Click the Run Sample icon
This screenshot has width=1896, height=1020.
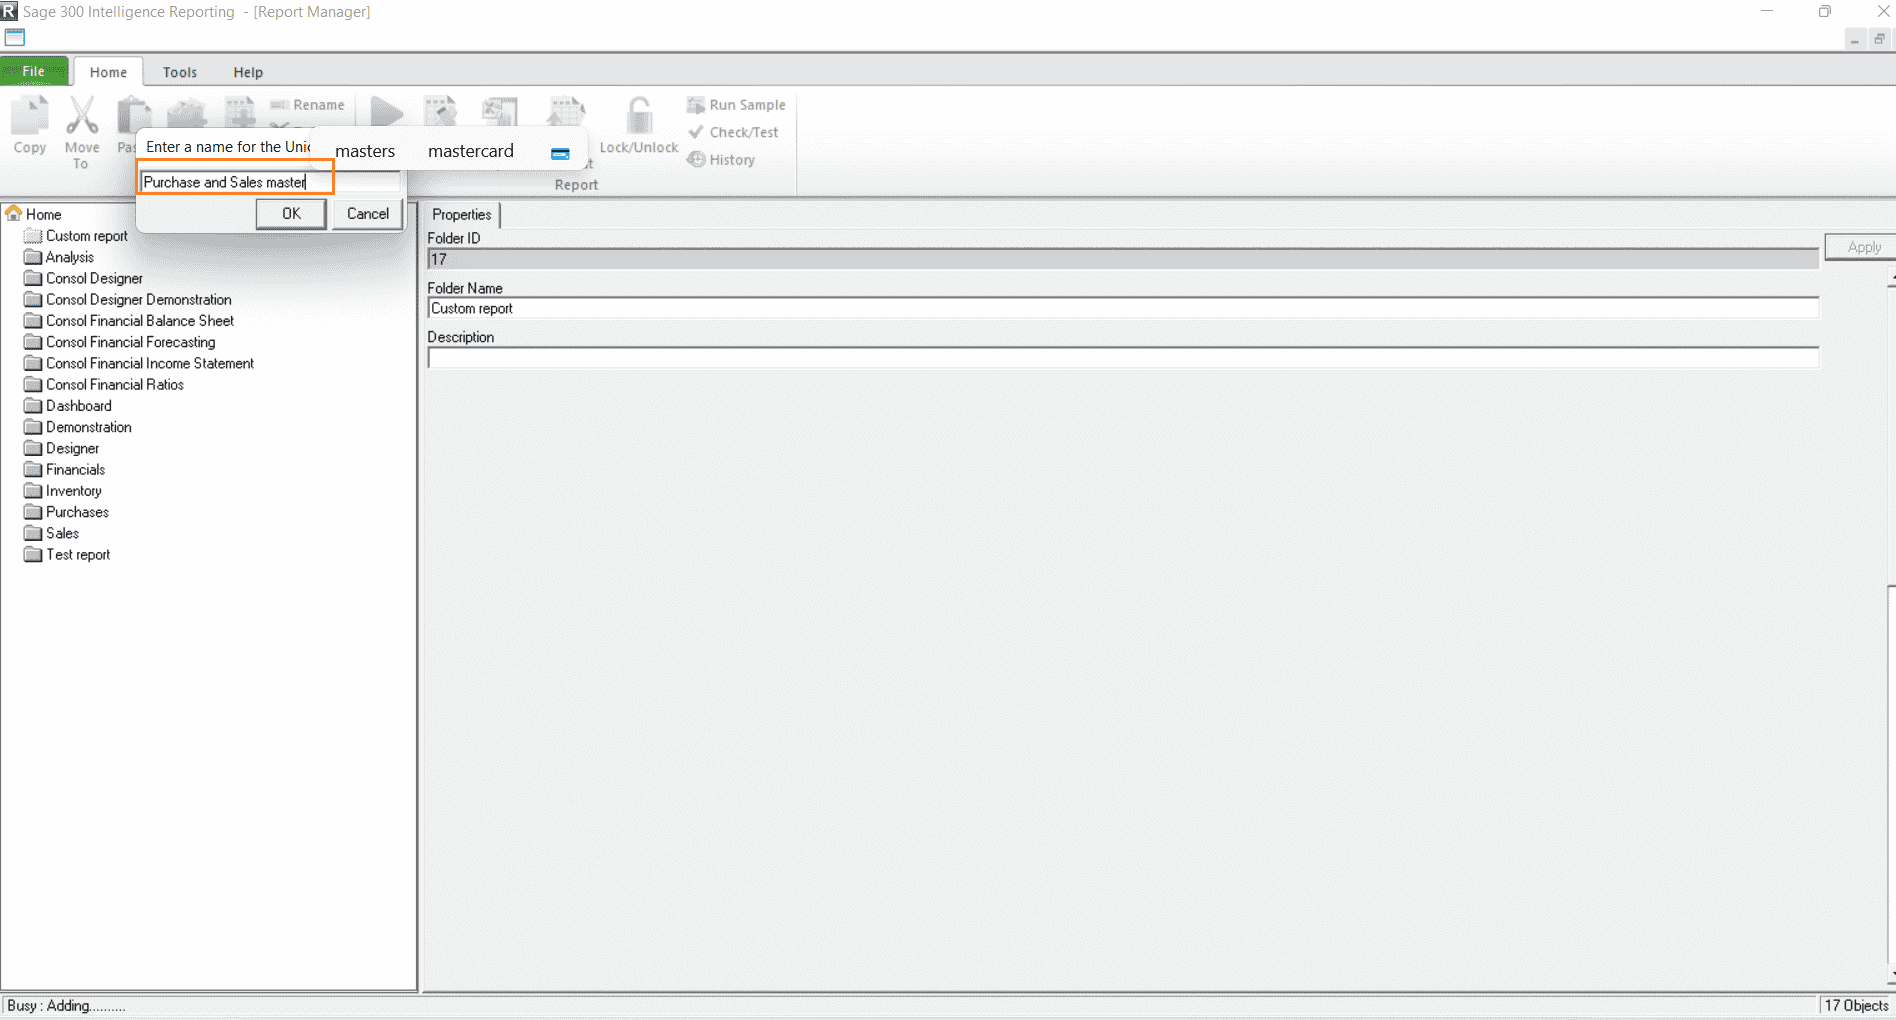(696, 104)
